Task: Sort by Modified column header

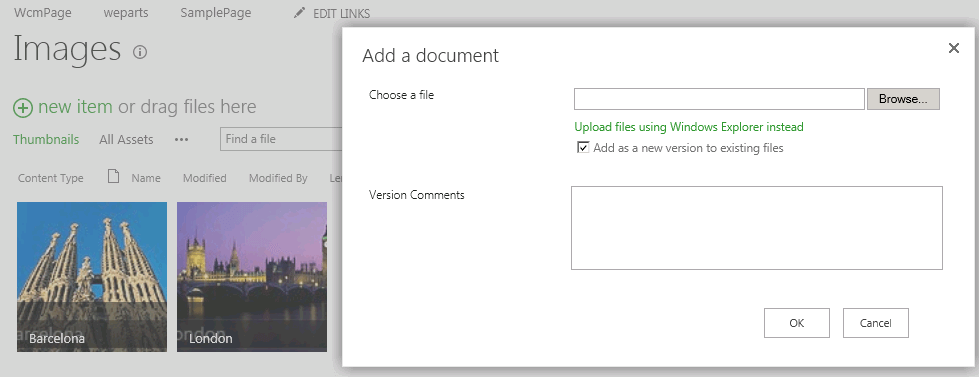Action: pyautogui.click(x=205, y=178)
